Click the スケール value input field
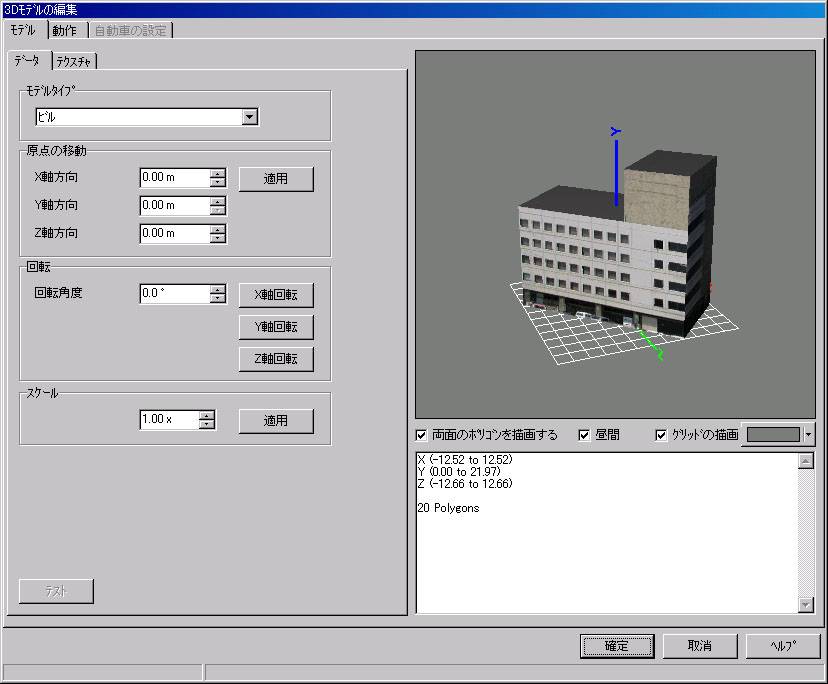 170,419
